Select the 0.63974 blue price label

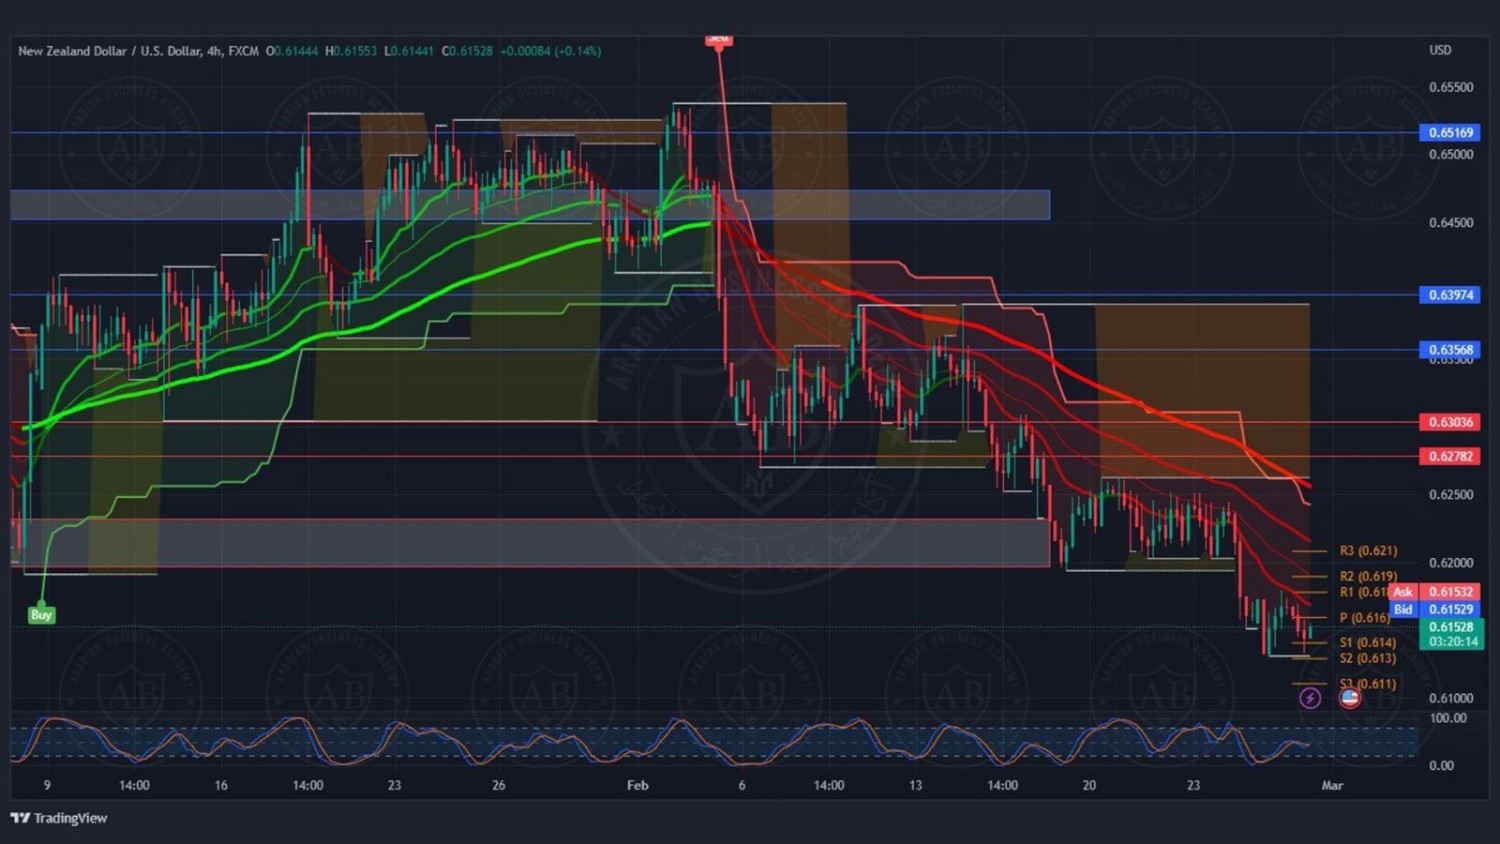coord(1450,295)
